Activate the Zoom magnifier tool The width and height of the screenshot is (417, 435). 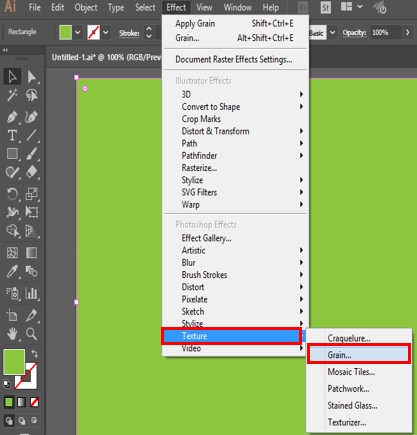pyautogui.click(x=32, y=334)
